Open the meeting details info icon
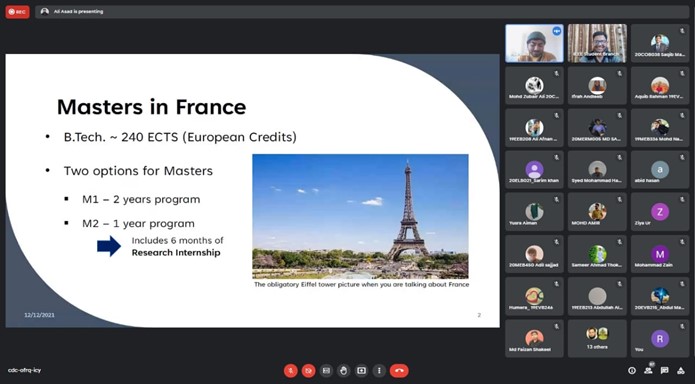This screenshot has width=695, height=384. click(632, 370)
